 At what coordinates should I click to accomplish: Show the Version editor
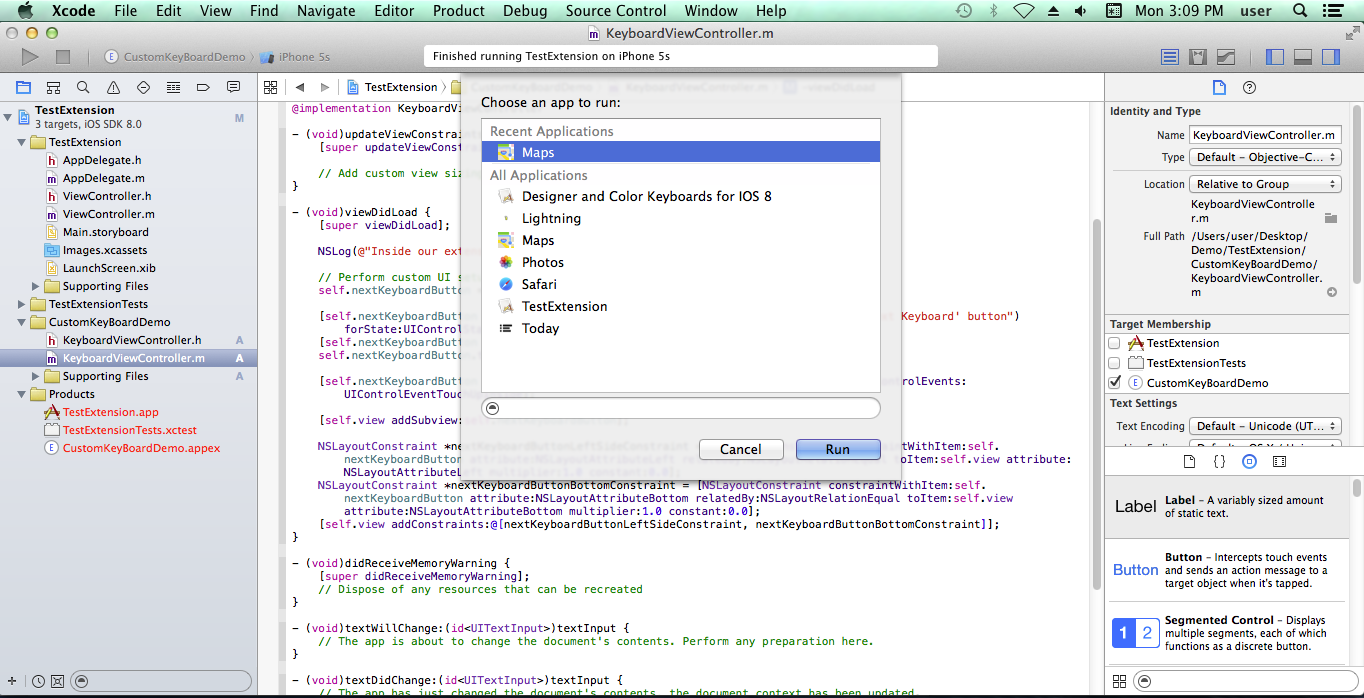click(x=1225, y=57)
